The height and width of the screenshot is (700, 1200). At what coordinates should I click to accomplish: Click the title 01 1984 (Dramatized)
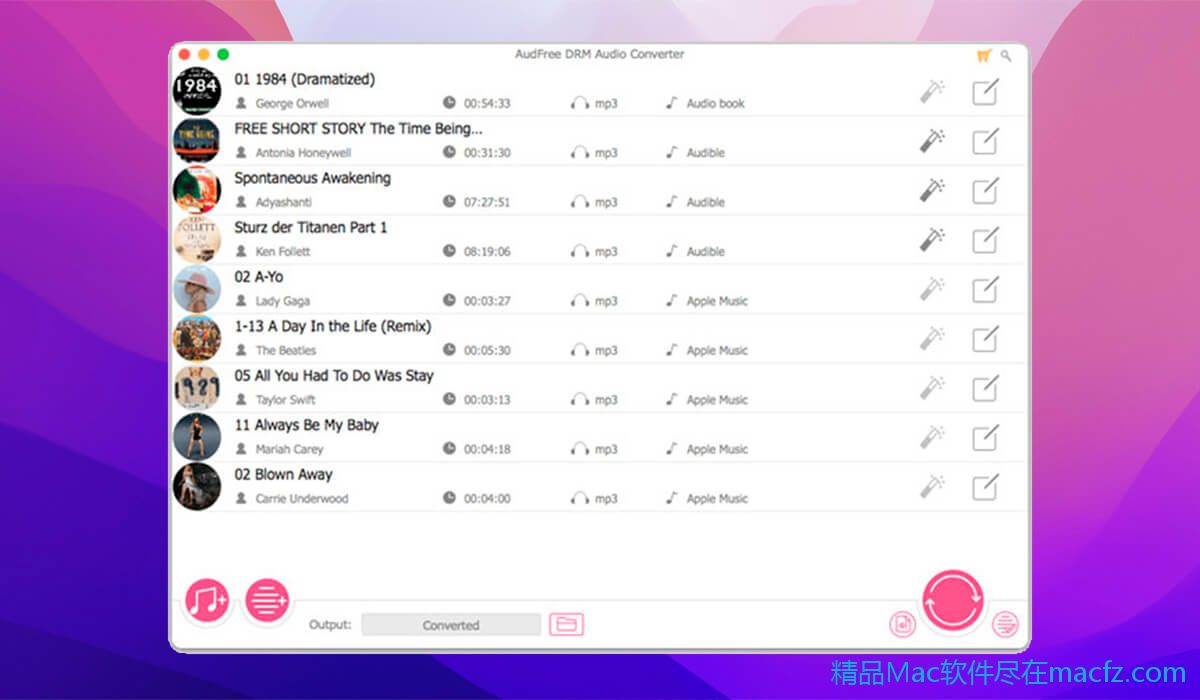pyautogui.click(x=305, y=79)
